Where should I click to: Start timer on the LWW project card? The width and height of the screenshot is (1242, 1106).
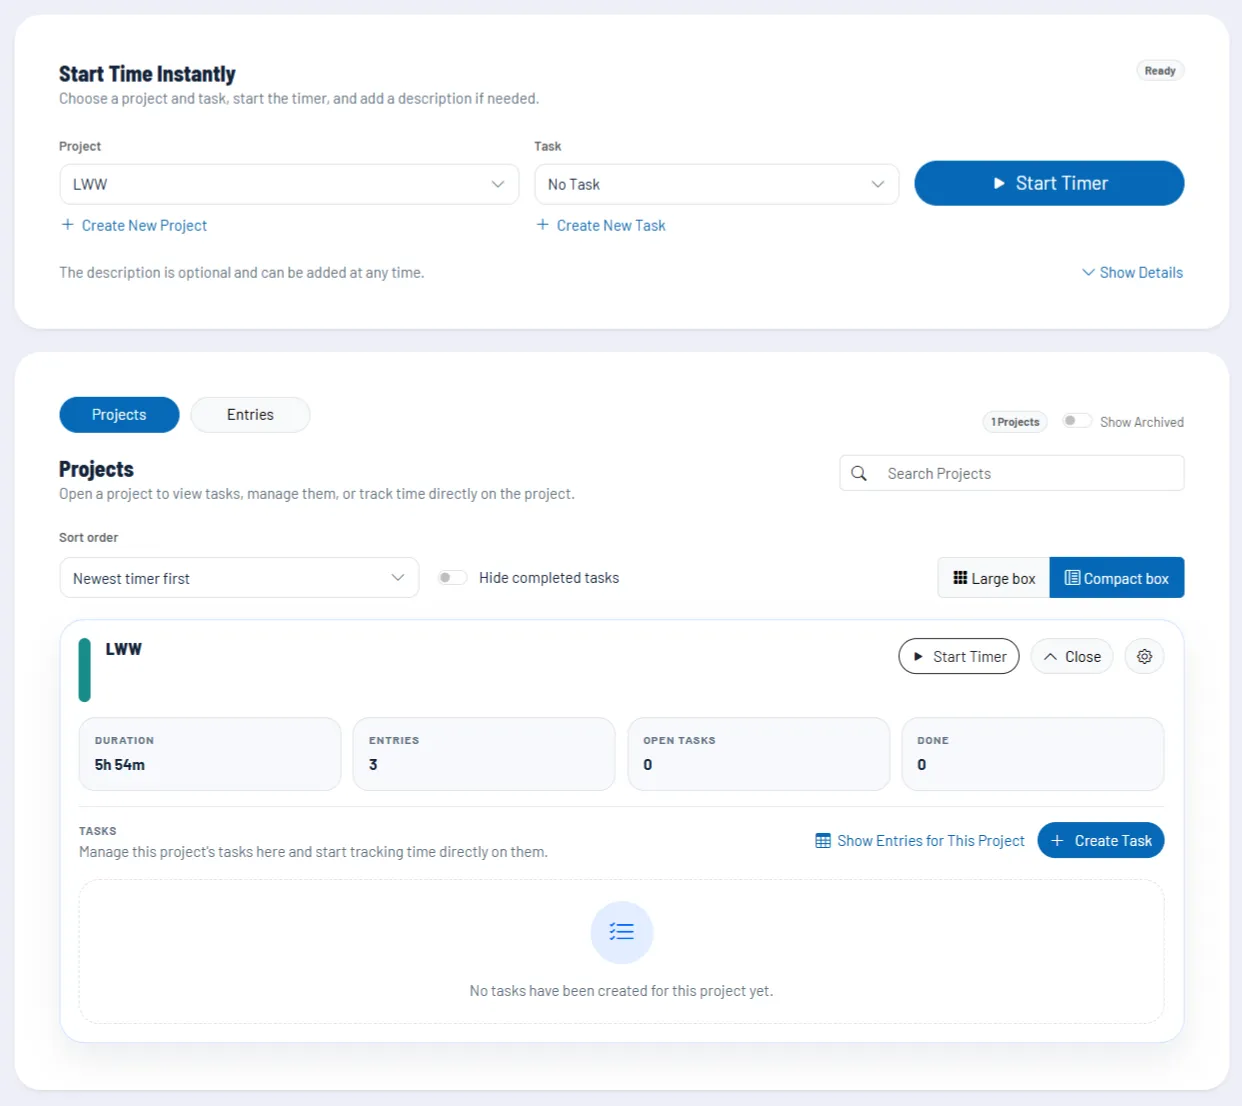pos(959,657)
